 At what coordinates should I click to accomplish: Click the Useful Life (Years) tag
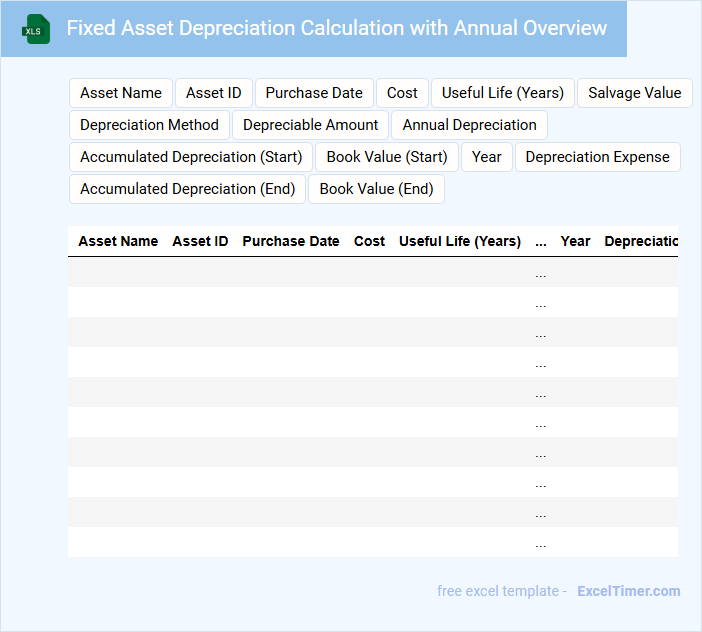pyautogui.click(x=503, y=93)
